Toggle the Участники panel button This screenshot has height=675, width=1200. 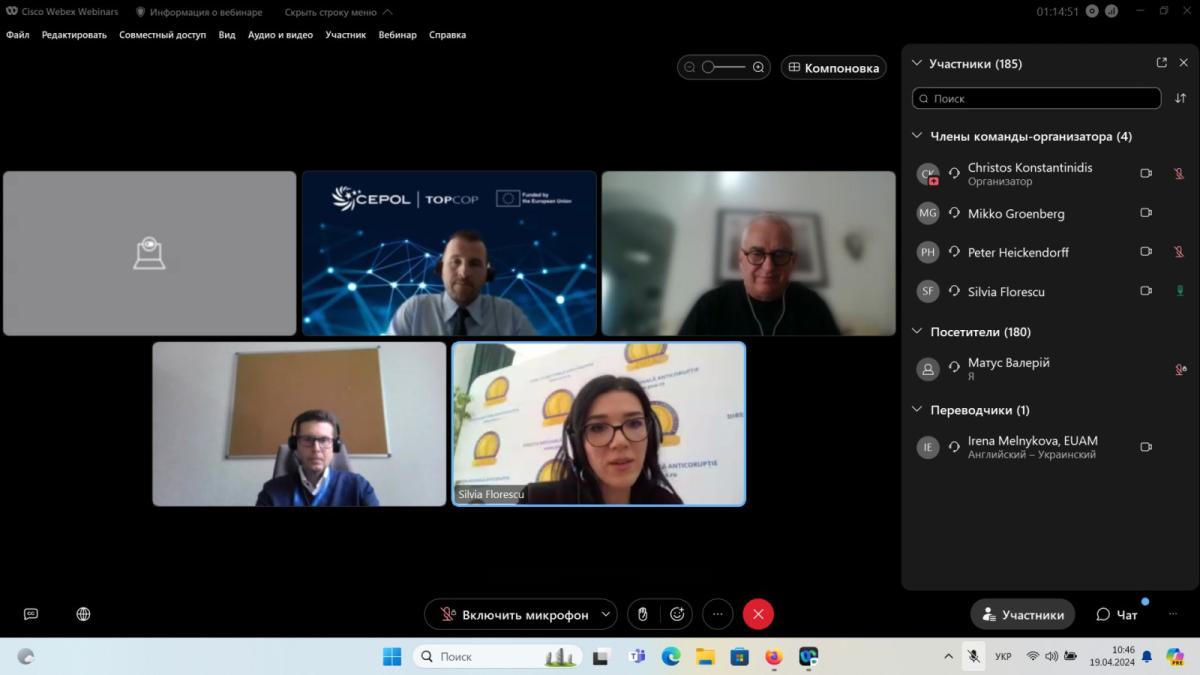click(1023, 615)
